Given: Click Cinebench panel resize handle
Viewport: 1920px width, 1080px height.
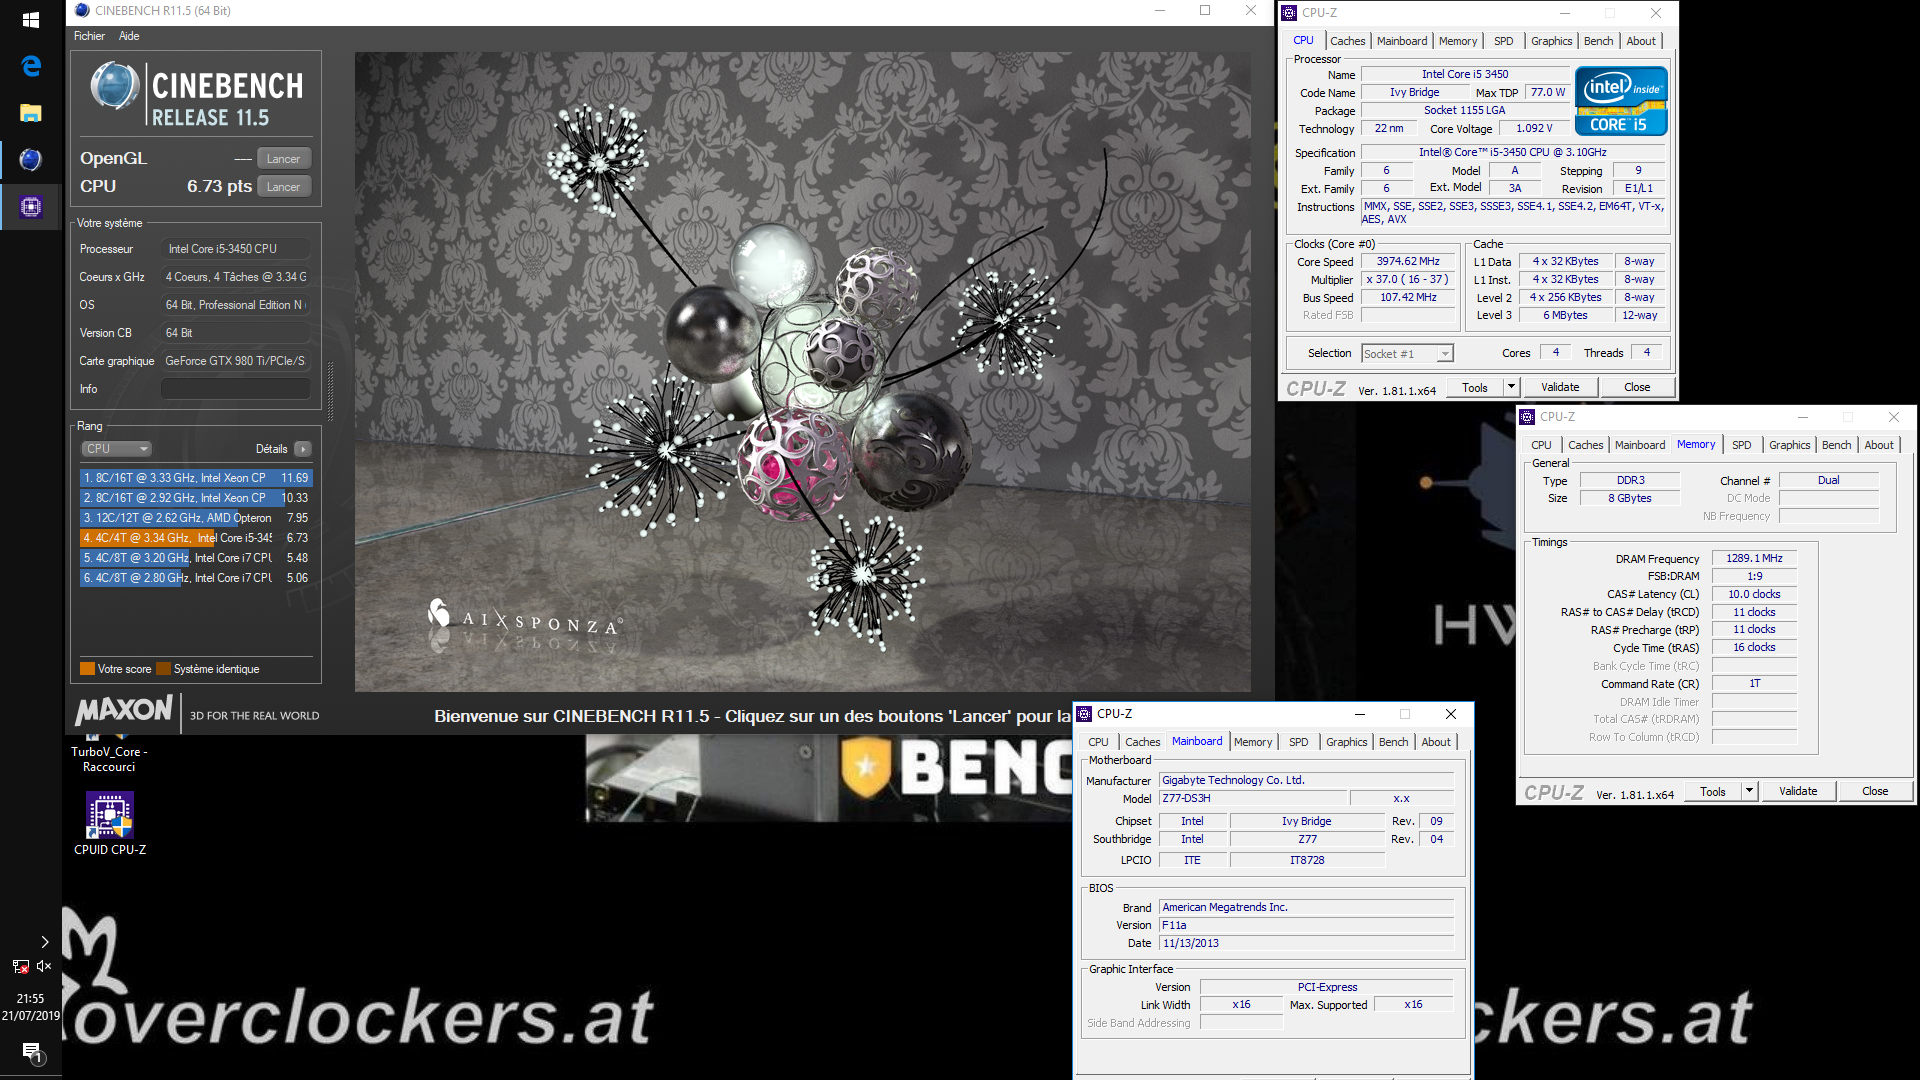Looking at the screenshot, I should 330,390.
